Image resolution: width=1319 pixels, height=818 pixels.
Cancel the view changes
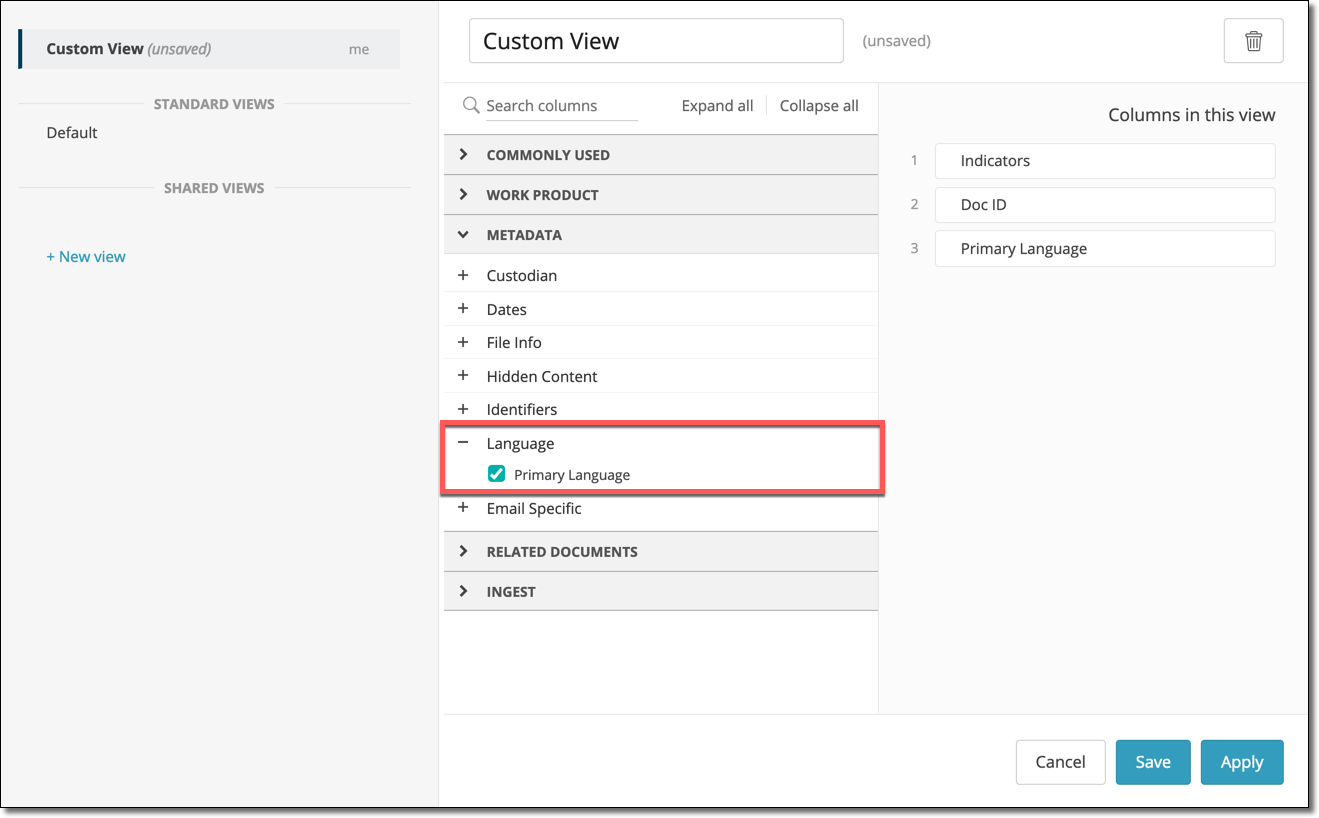[1060, 762]
